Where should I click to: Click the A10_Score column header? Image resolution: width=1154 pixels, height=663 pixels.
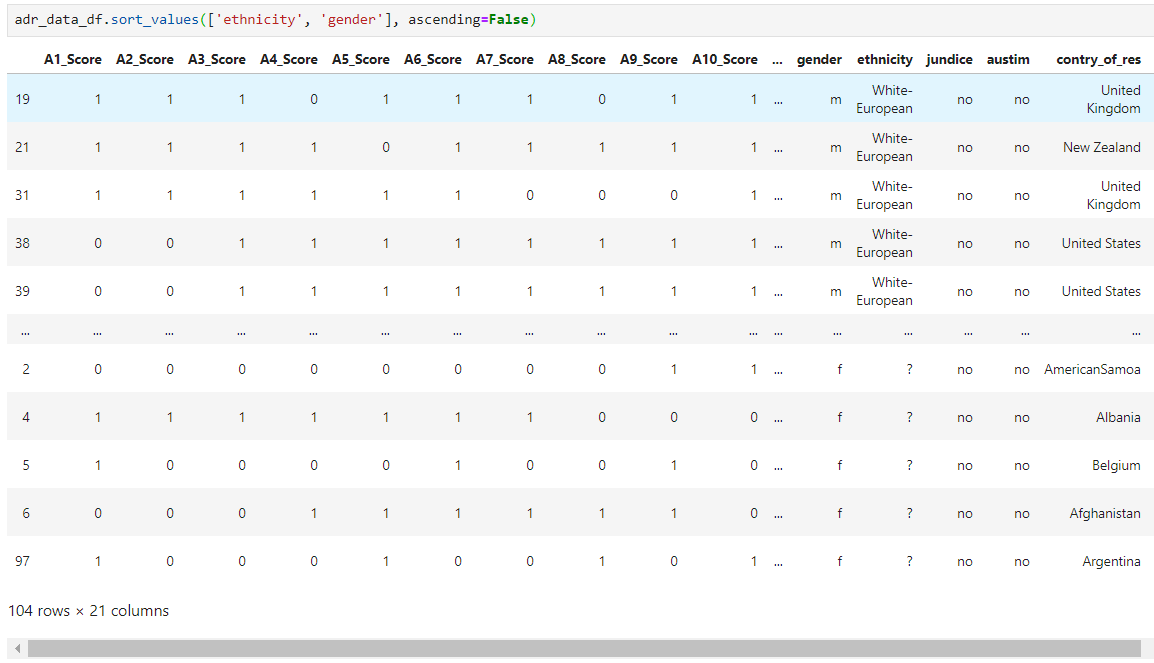725,60
